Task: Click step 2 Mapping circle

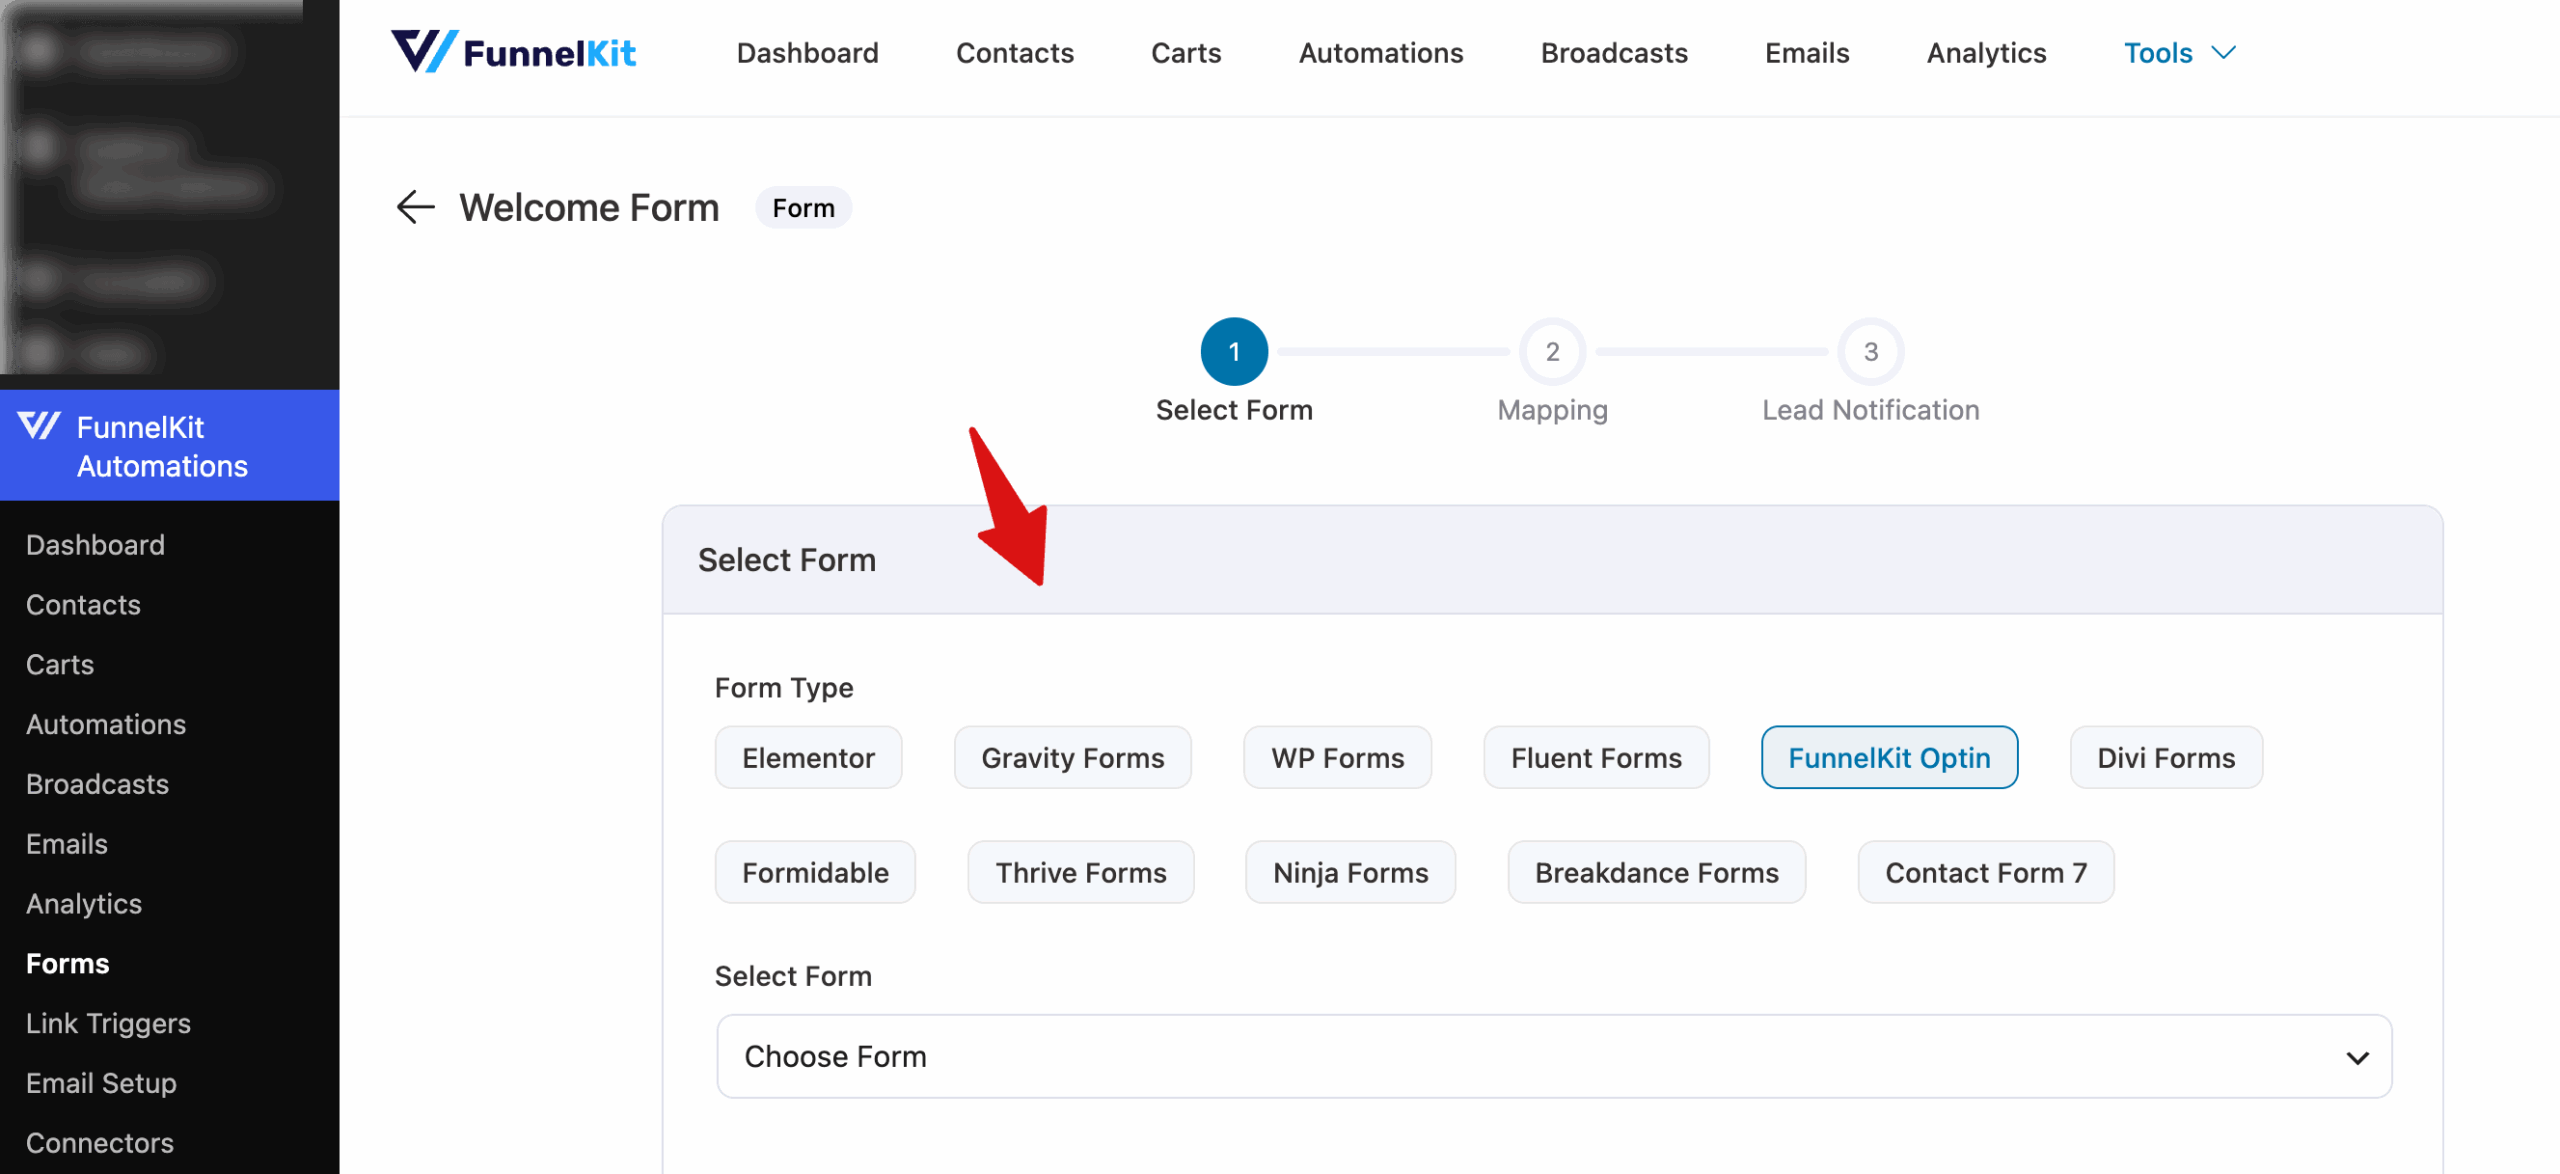Action: tap(1552, 351)
